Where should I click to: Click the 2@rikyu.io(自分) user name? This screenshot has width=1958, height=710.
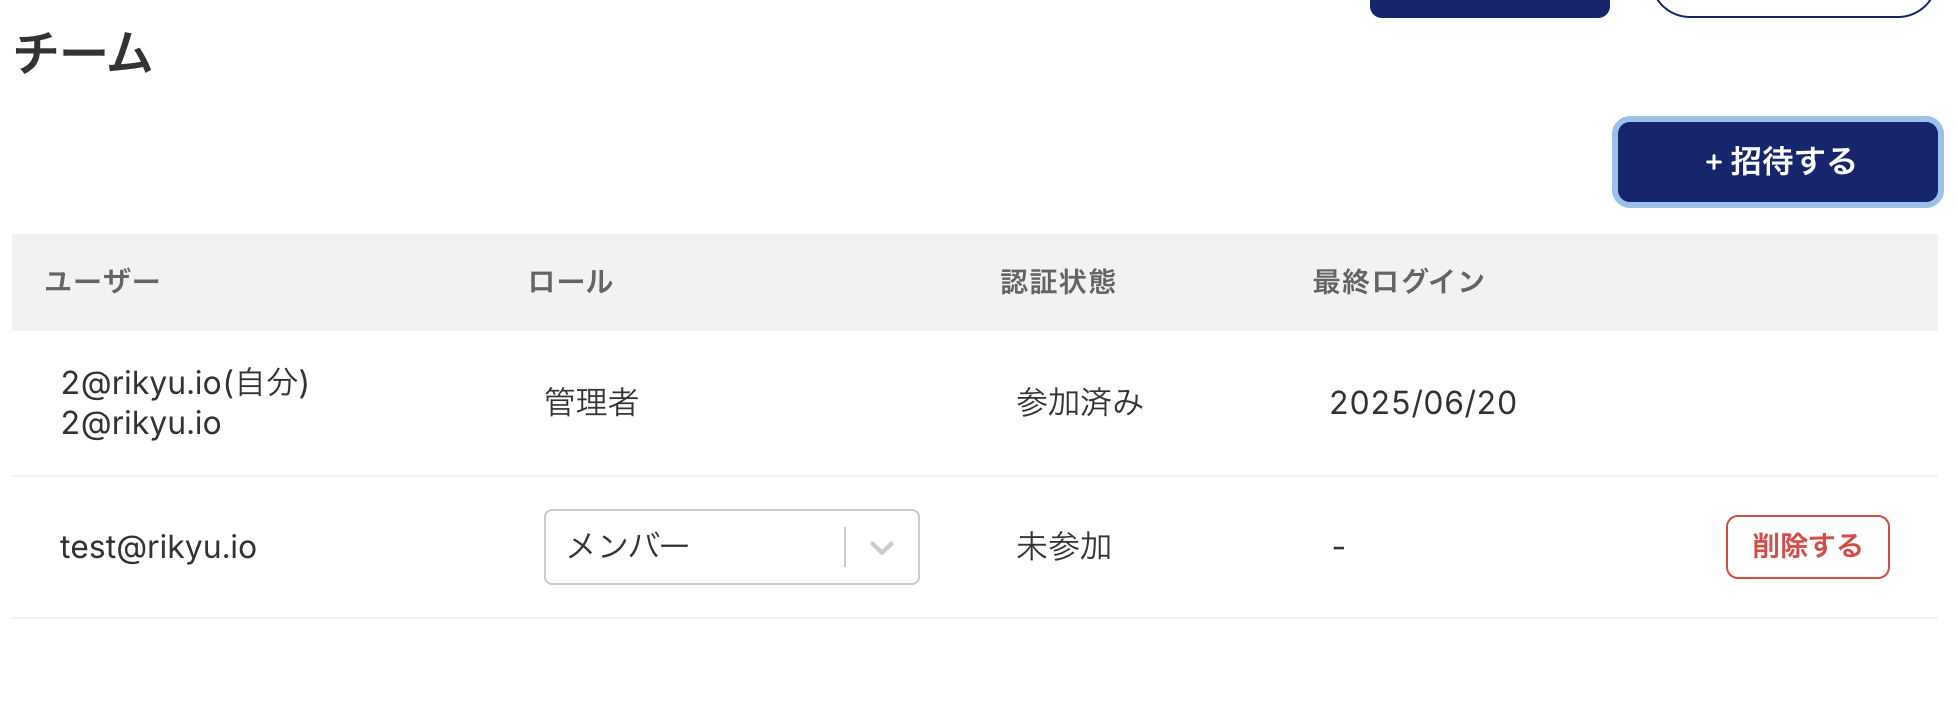click(185, 382)
